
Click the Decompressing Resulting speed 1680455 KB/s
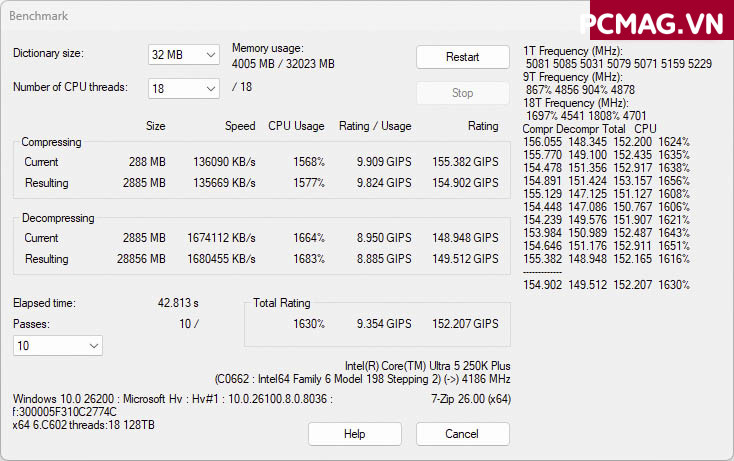(x=221, y=260)
